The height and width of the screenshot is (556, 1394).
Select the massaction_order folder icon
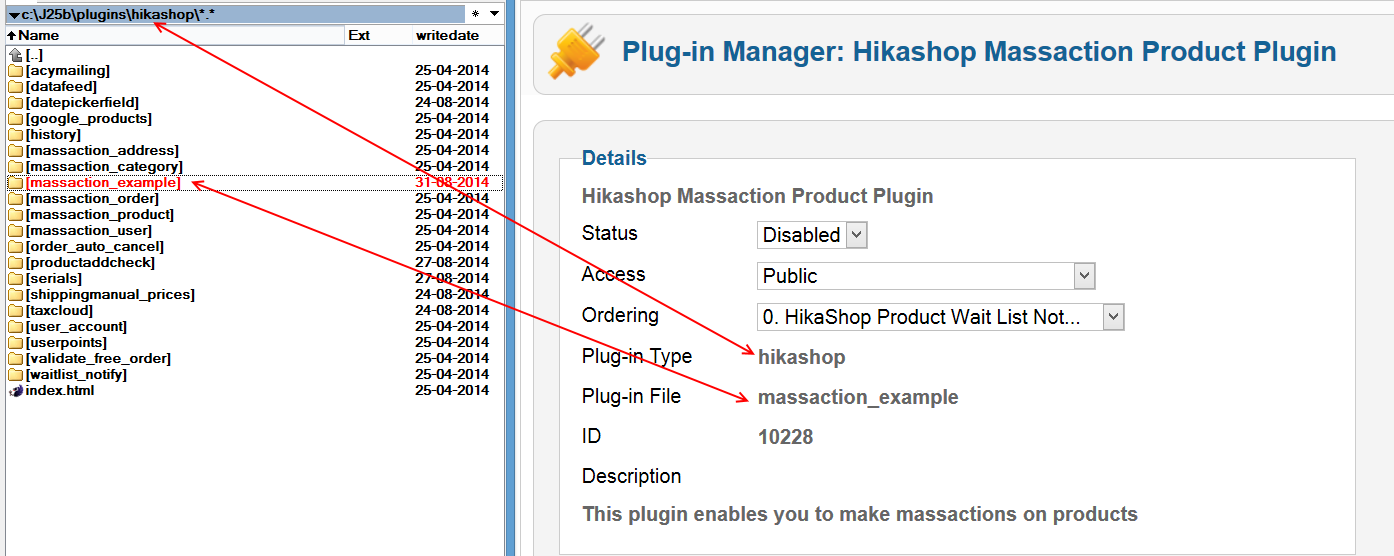pos(15,199)
